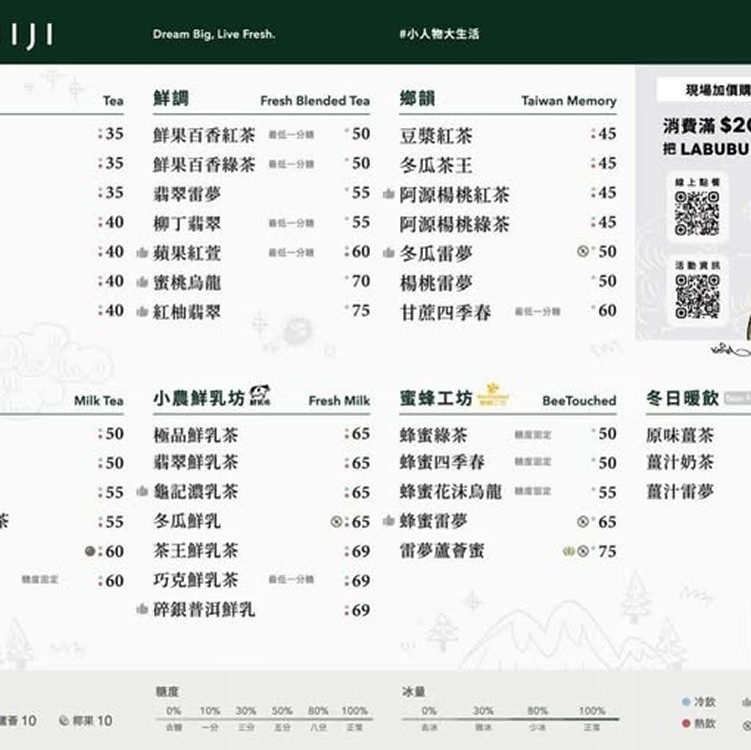The height and width of the screenshot is (750, 751).
Task: Click the #小人物大生活 hashtag in header
Action: 439,34
